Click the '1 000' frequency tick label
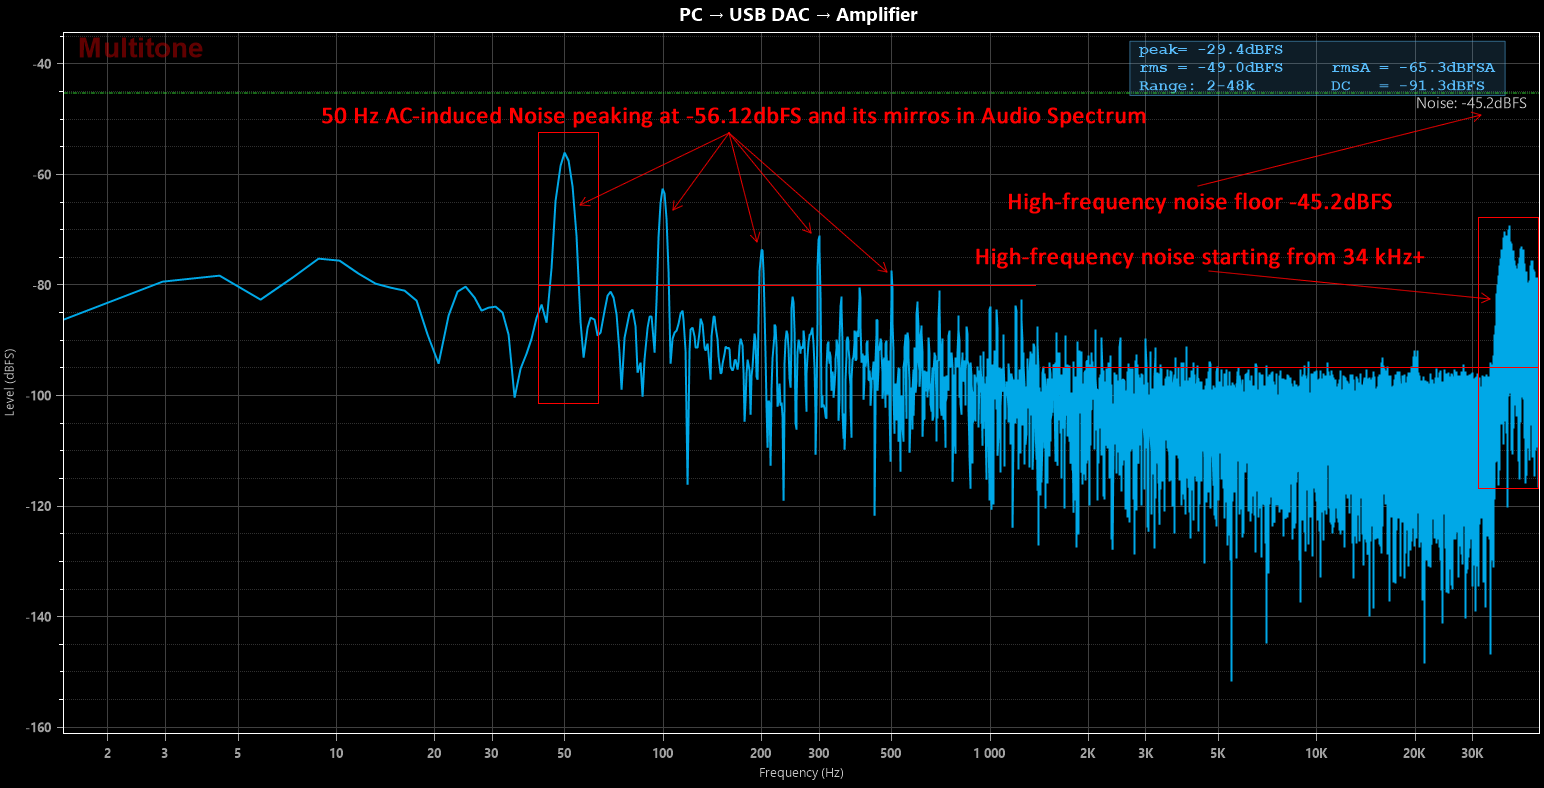 [989, 753]
